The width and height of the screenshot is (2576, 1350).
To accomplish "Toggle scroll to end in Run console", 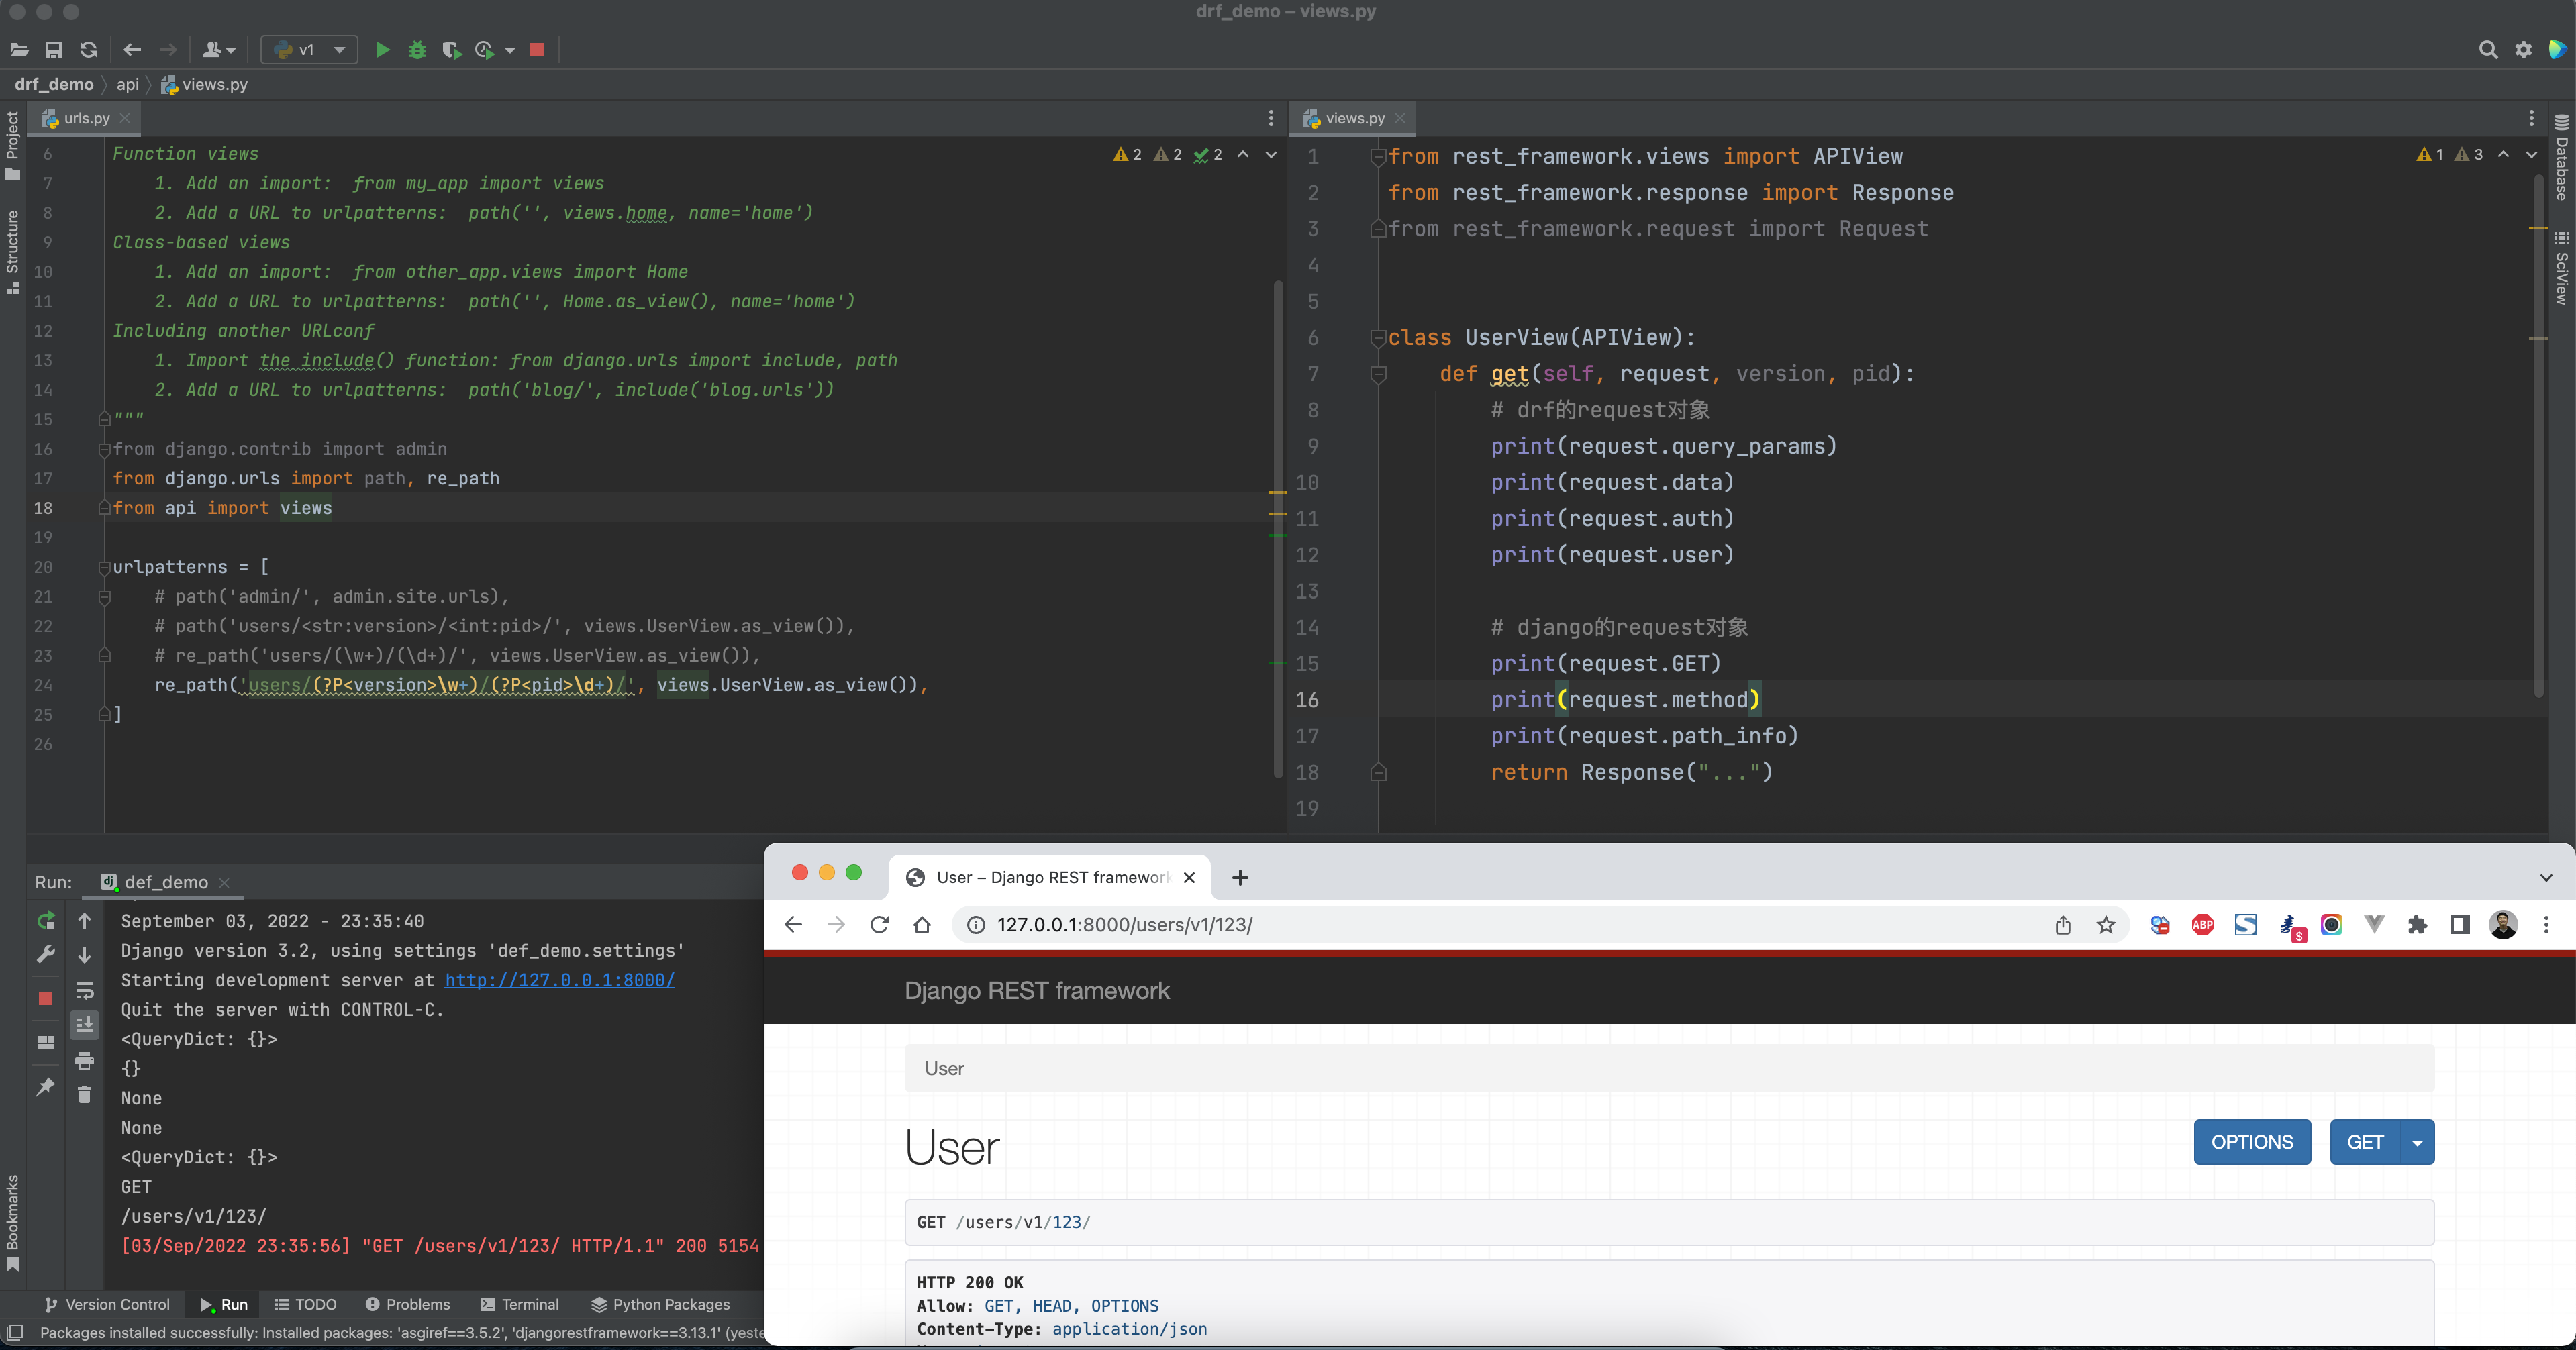I will [85, 1024].
